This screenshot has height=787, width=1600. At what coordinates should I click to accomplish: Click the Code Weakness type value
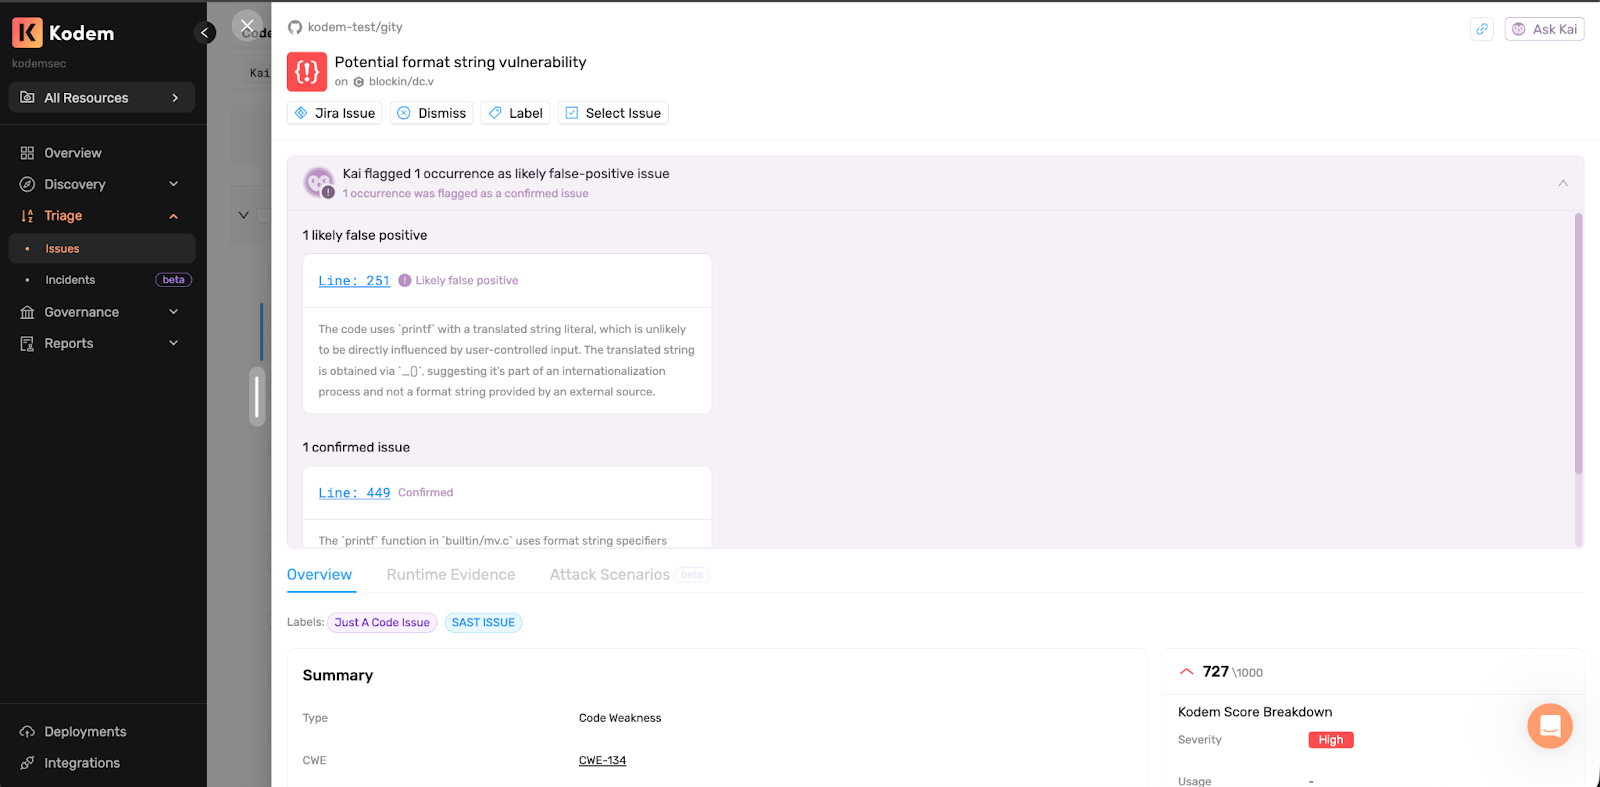click(620, 718)
